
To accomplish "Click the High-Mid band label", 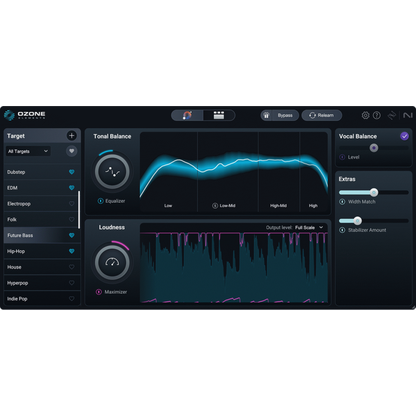I will click(278, 206).
